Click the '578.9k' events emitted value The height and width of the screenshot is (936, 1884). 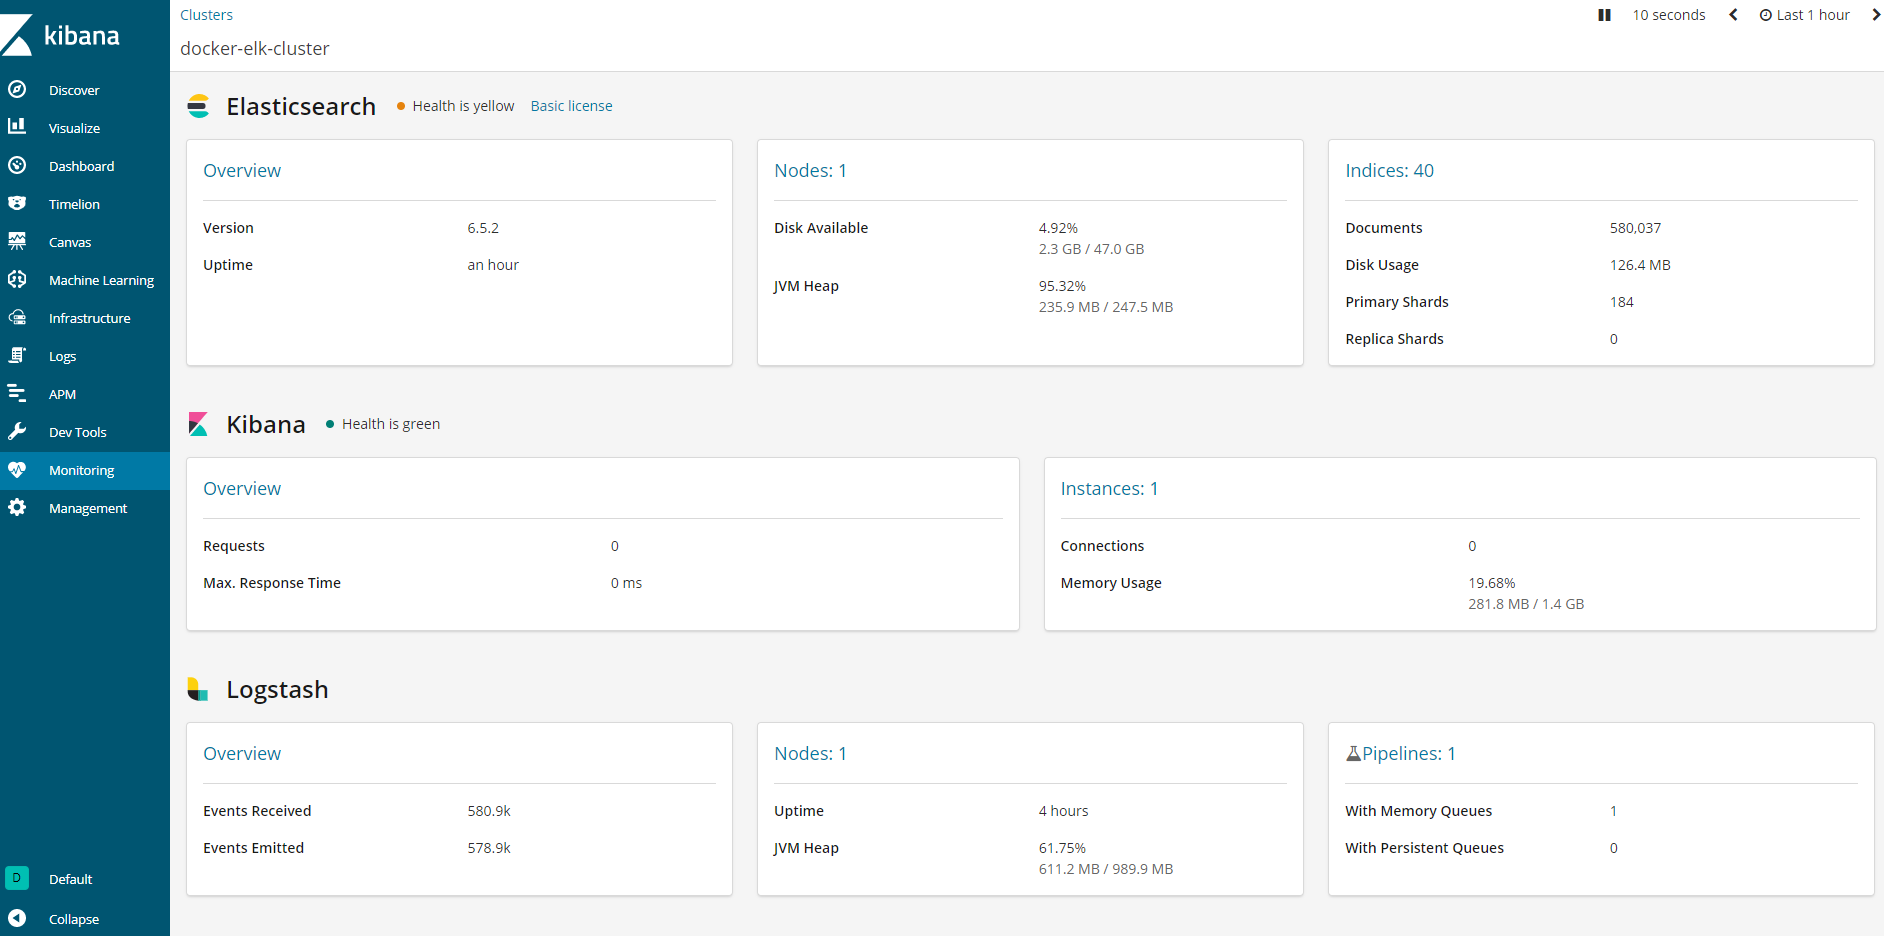point(489,848)
